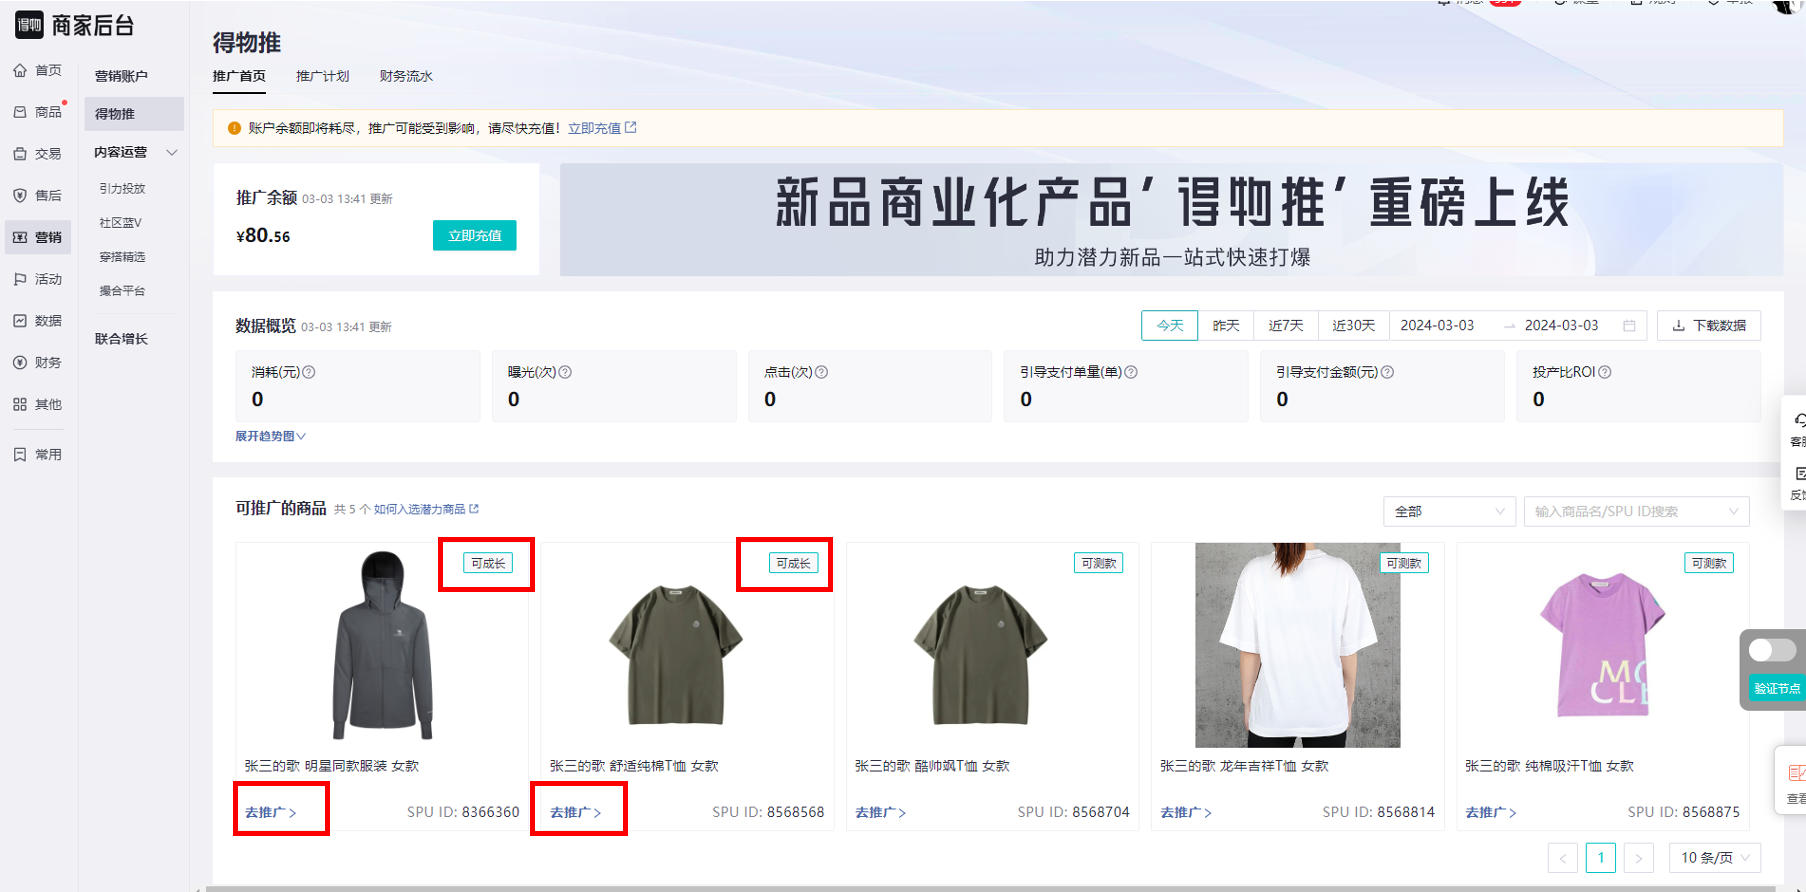This screenshot has height=892, width=1806.
Task: Open the 10 条/页 page size dropdown
Action: tap(1714, 858)
